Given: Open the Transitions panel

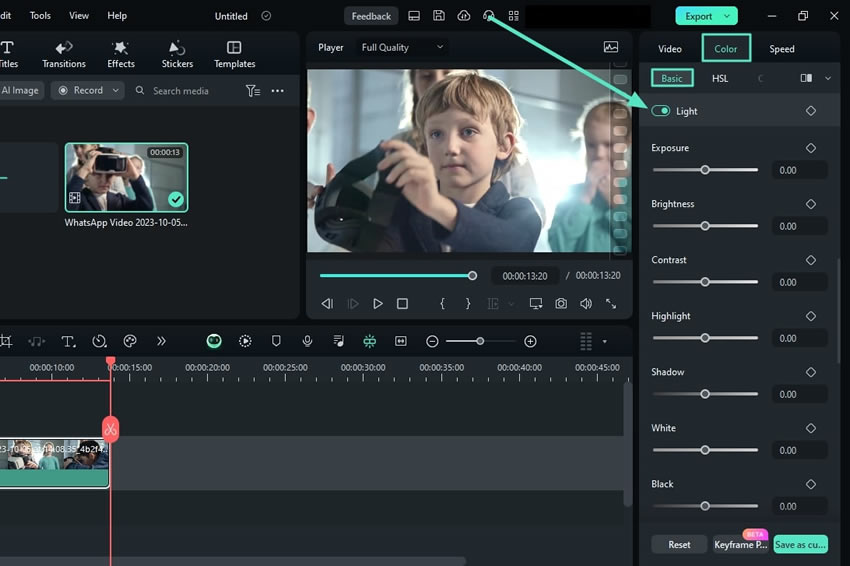Looking at the screenshot, I should (64, 54).
